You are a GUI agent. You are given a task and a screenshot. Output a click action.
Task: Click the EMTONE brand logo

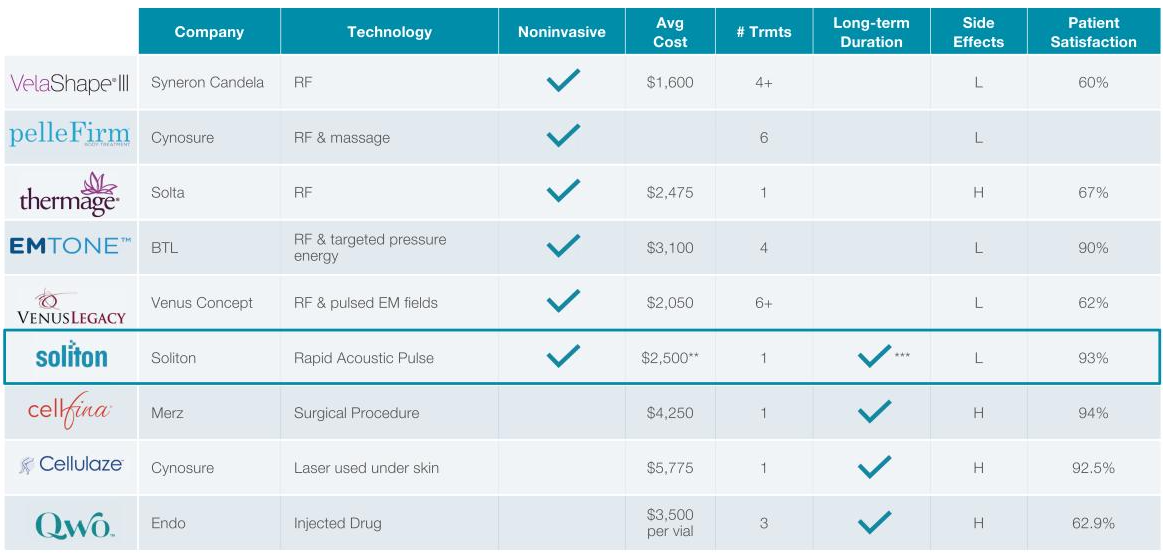70,246
